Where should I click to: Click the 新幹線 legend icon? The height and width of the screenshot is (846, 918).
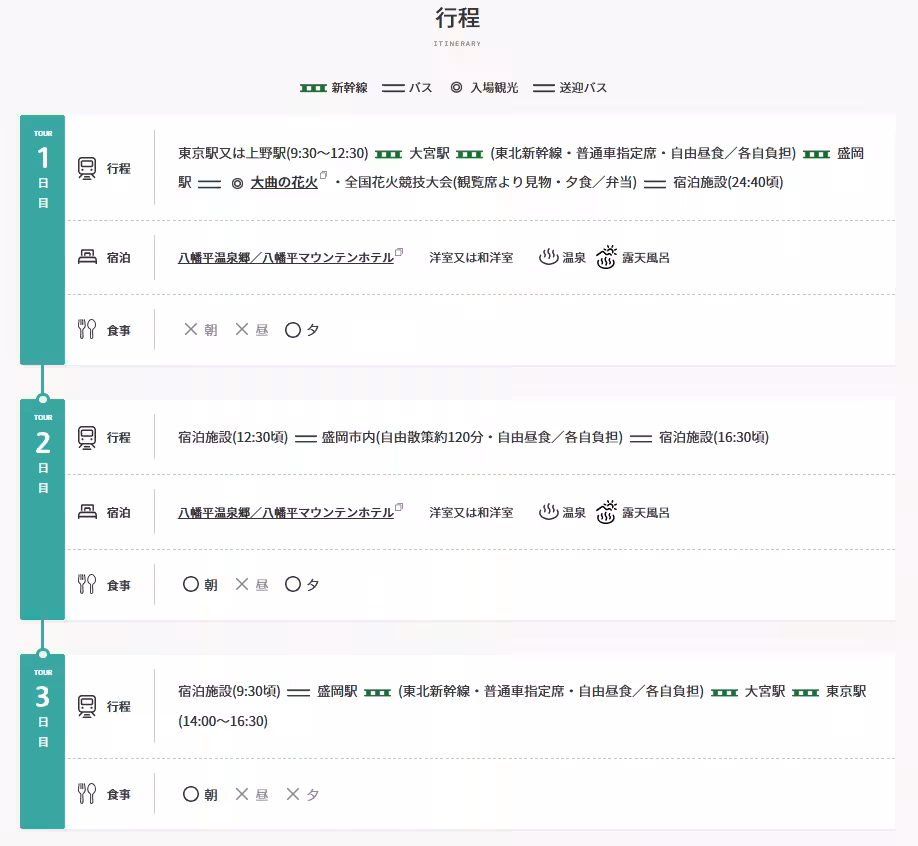[x=313, y=88]
